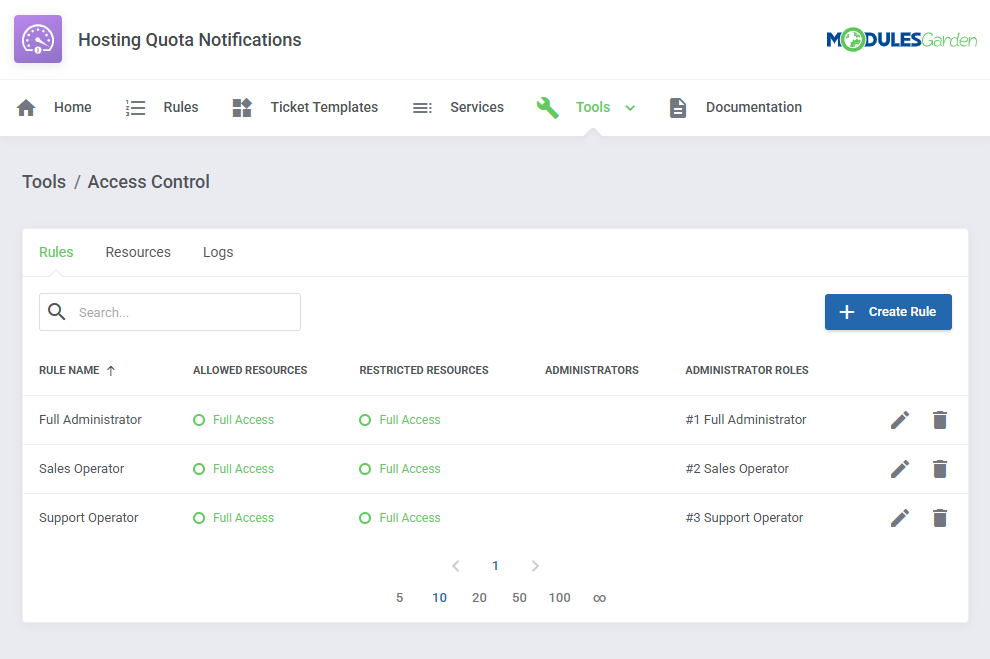Screen dimensions: 990x659
Task: Click the Hosting Quota Notifications title
Action: point(189,40)
